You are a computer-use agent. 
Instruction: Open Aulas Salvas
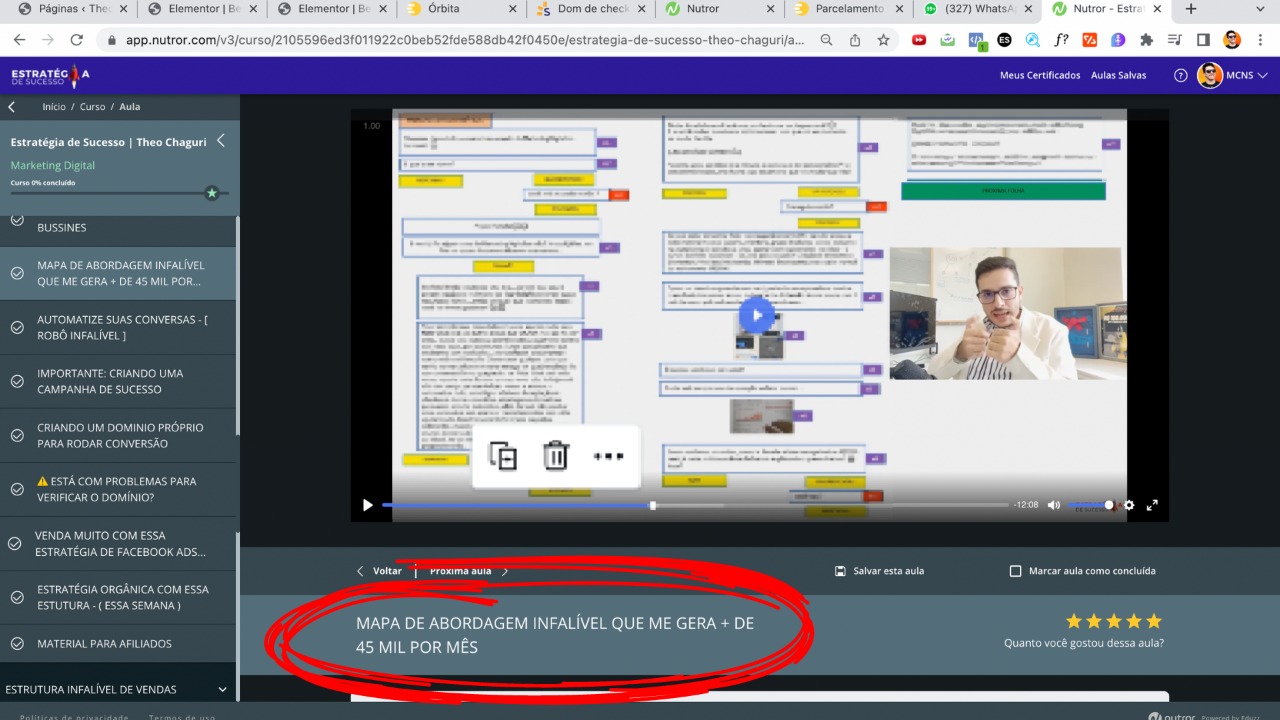1119,75
